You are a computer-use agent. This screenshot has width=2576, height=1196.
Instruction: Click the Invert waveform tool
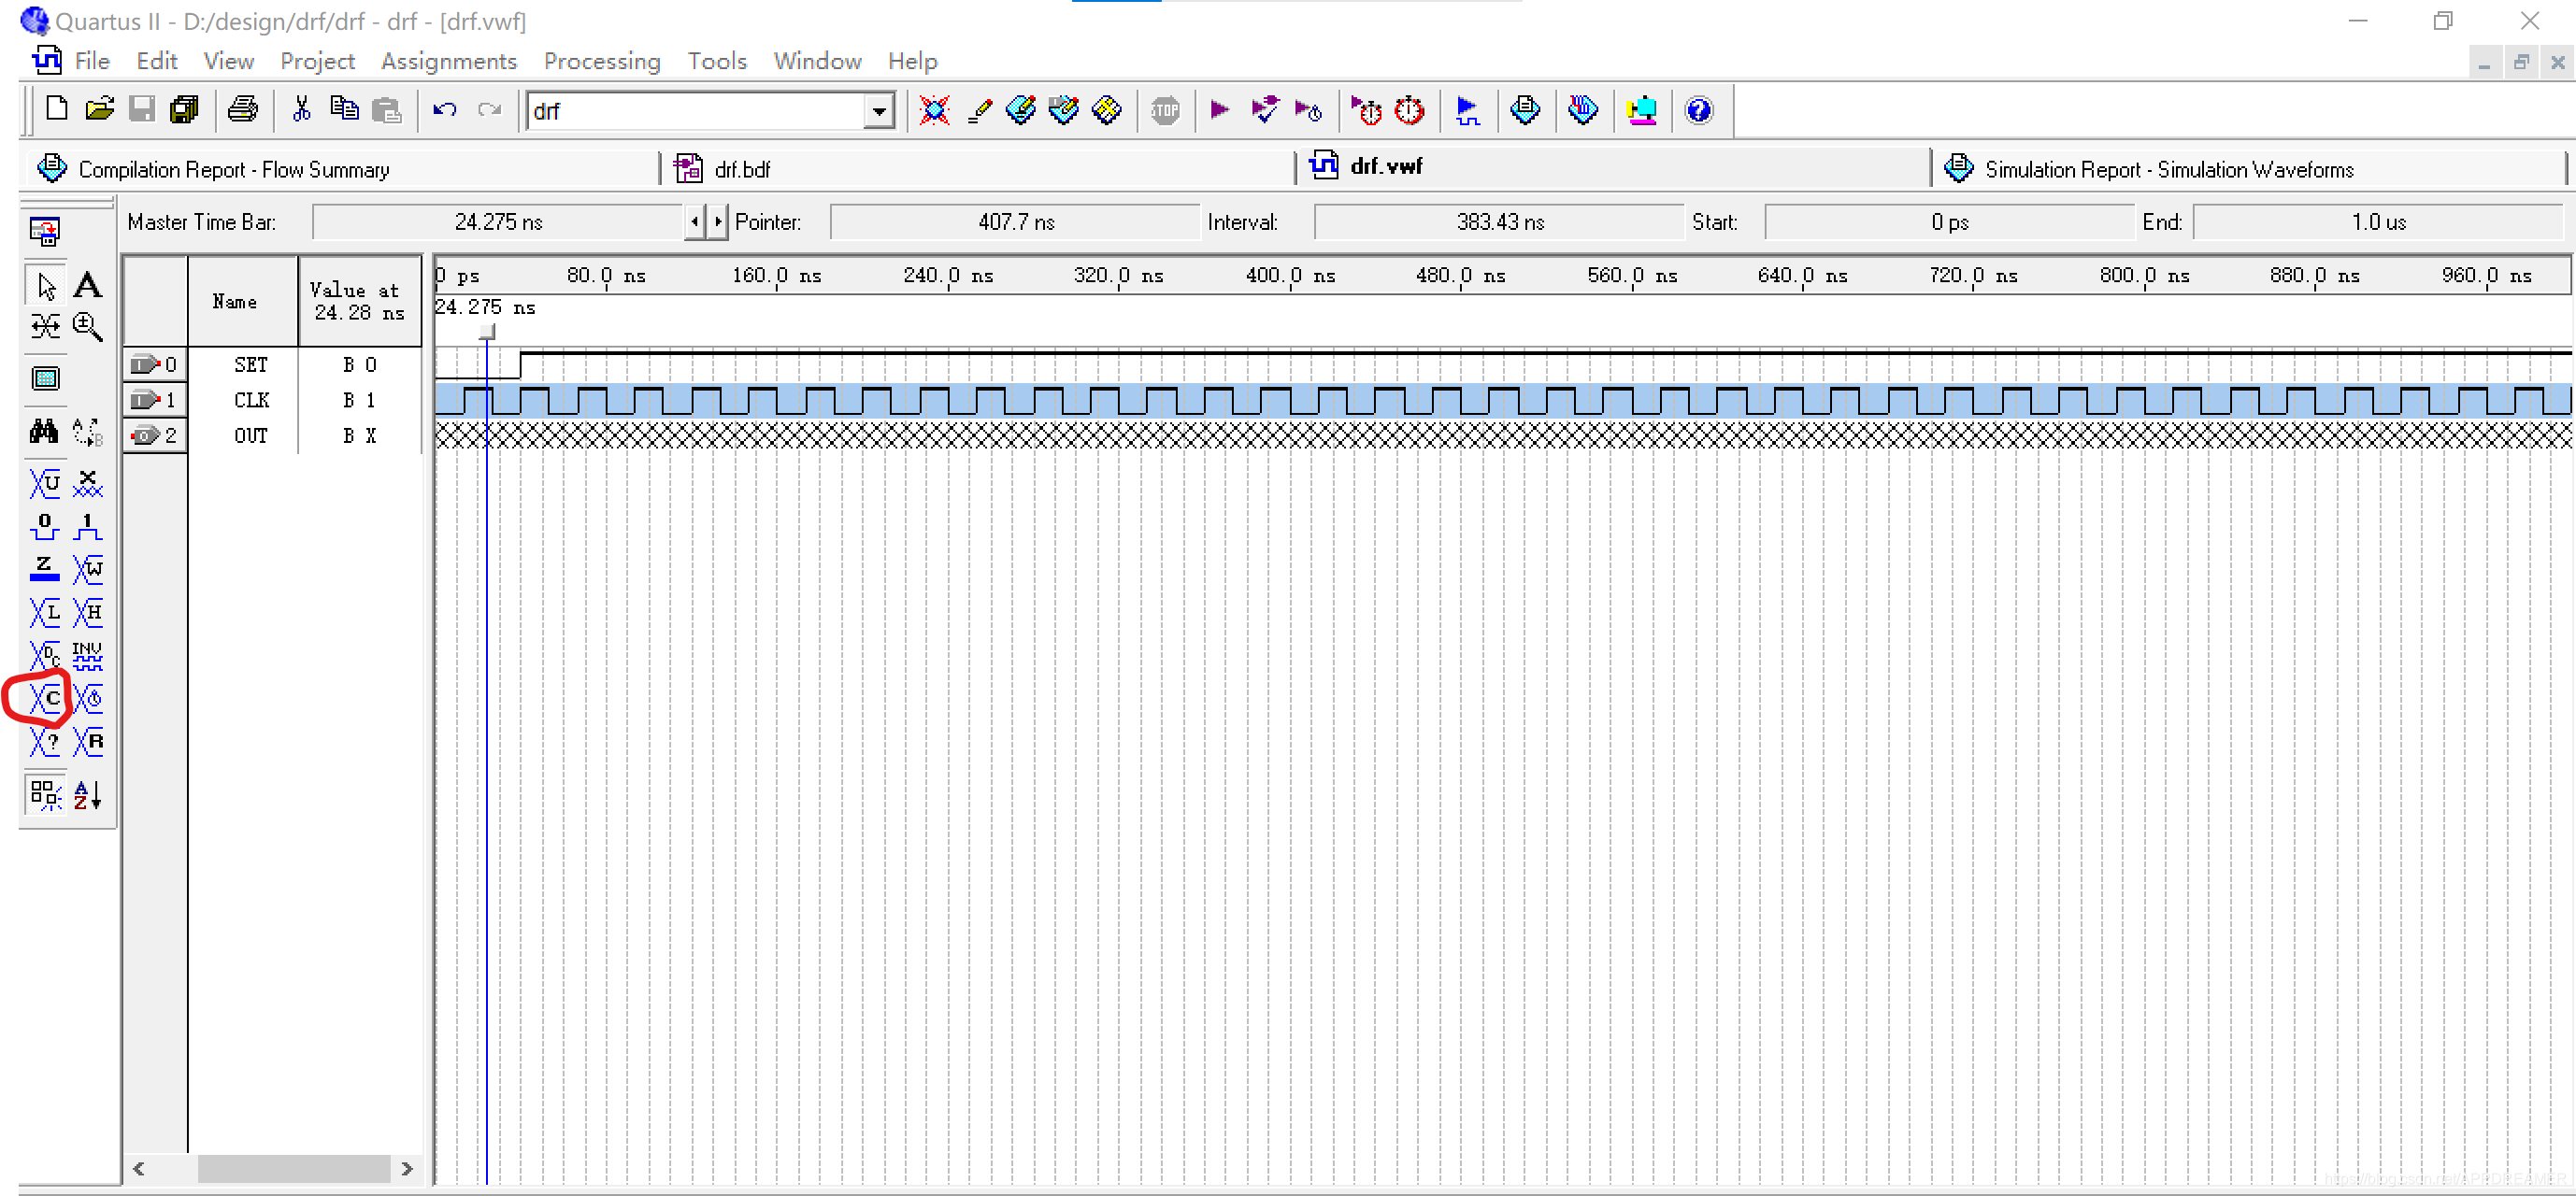[88, 655]
